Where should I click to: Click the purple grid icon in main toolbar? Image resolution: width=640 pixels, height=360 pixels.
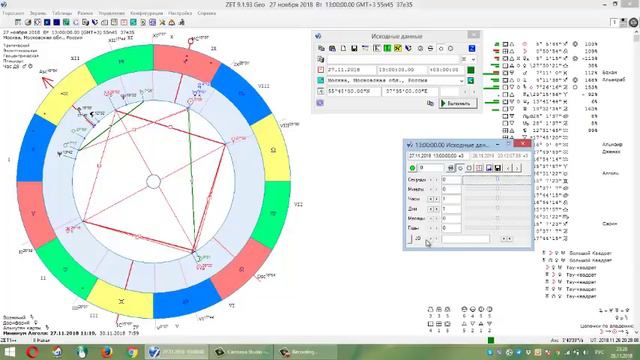pos(153,22)
